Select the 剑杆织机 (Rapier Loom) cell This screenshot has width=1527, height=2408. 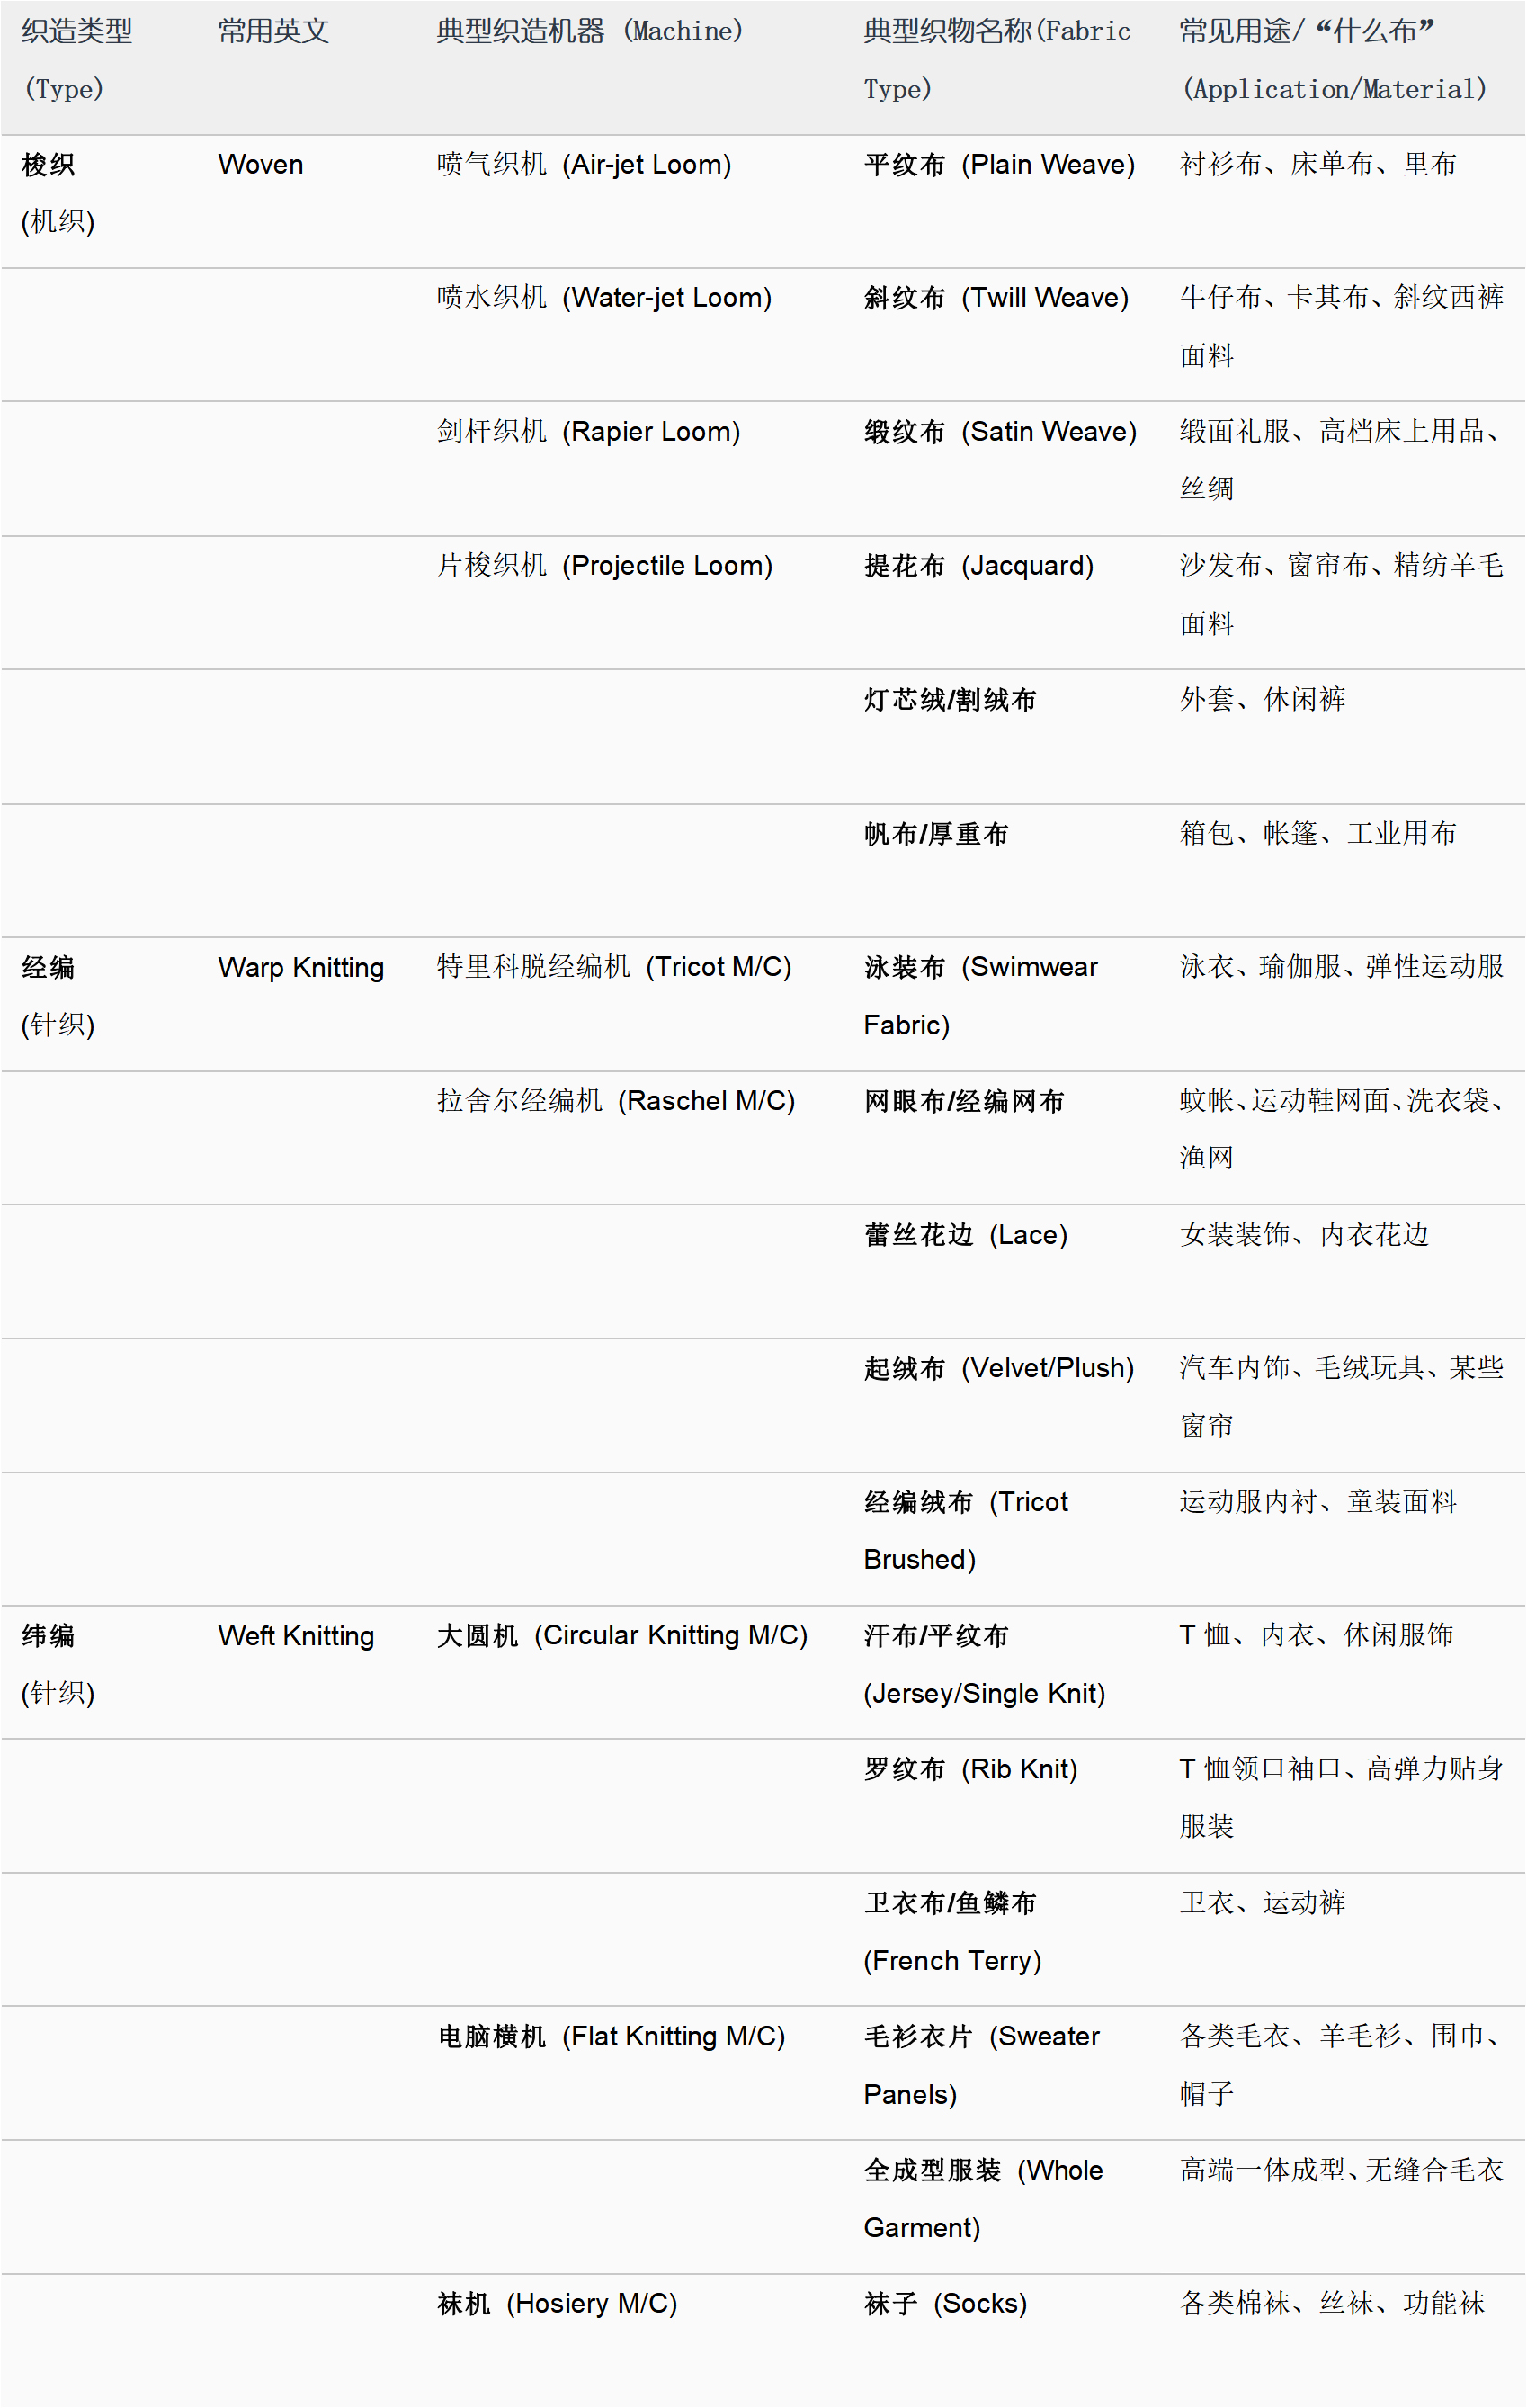[x=588, y=432]
